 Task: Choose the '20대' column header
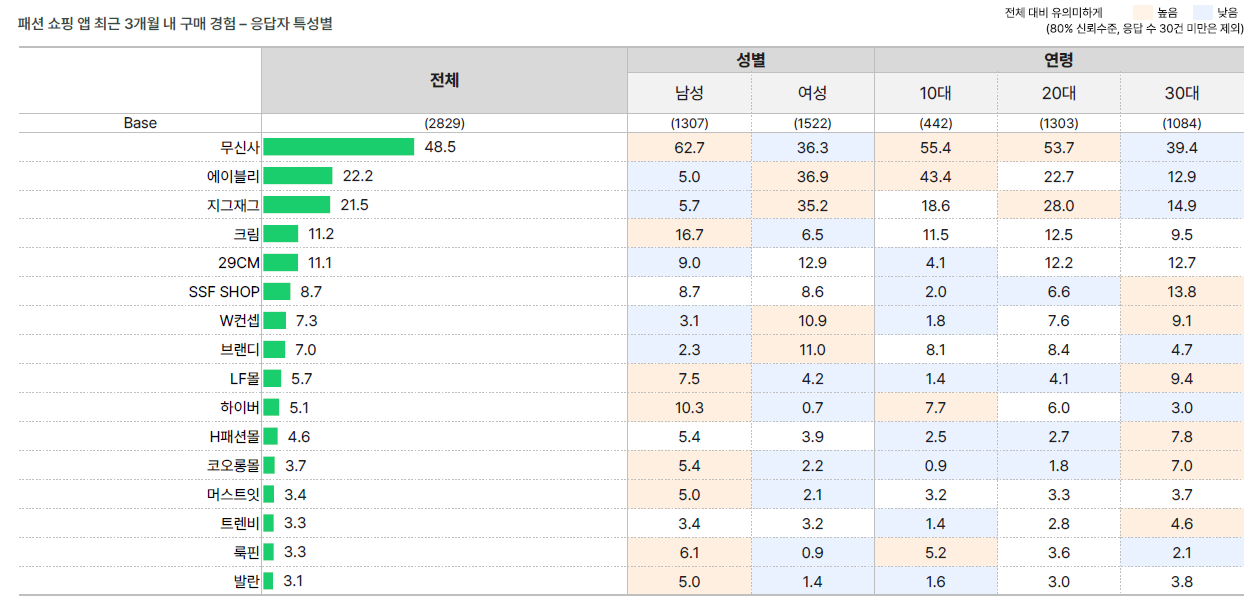point(1058,93)
